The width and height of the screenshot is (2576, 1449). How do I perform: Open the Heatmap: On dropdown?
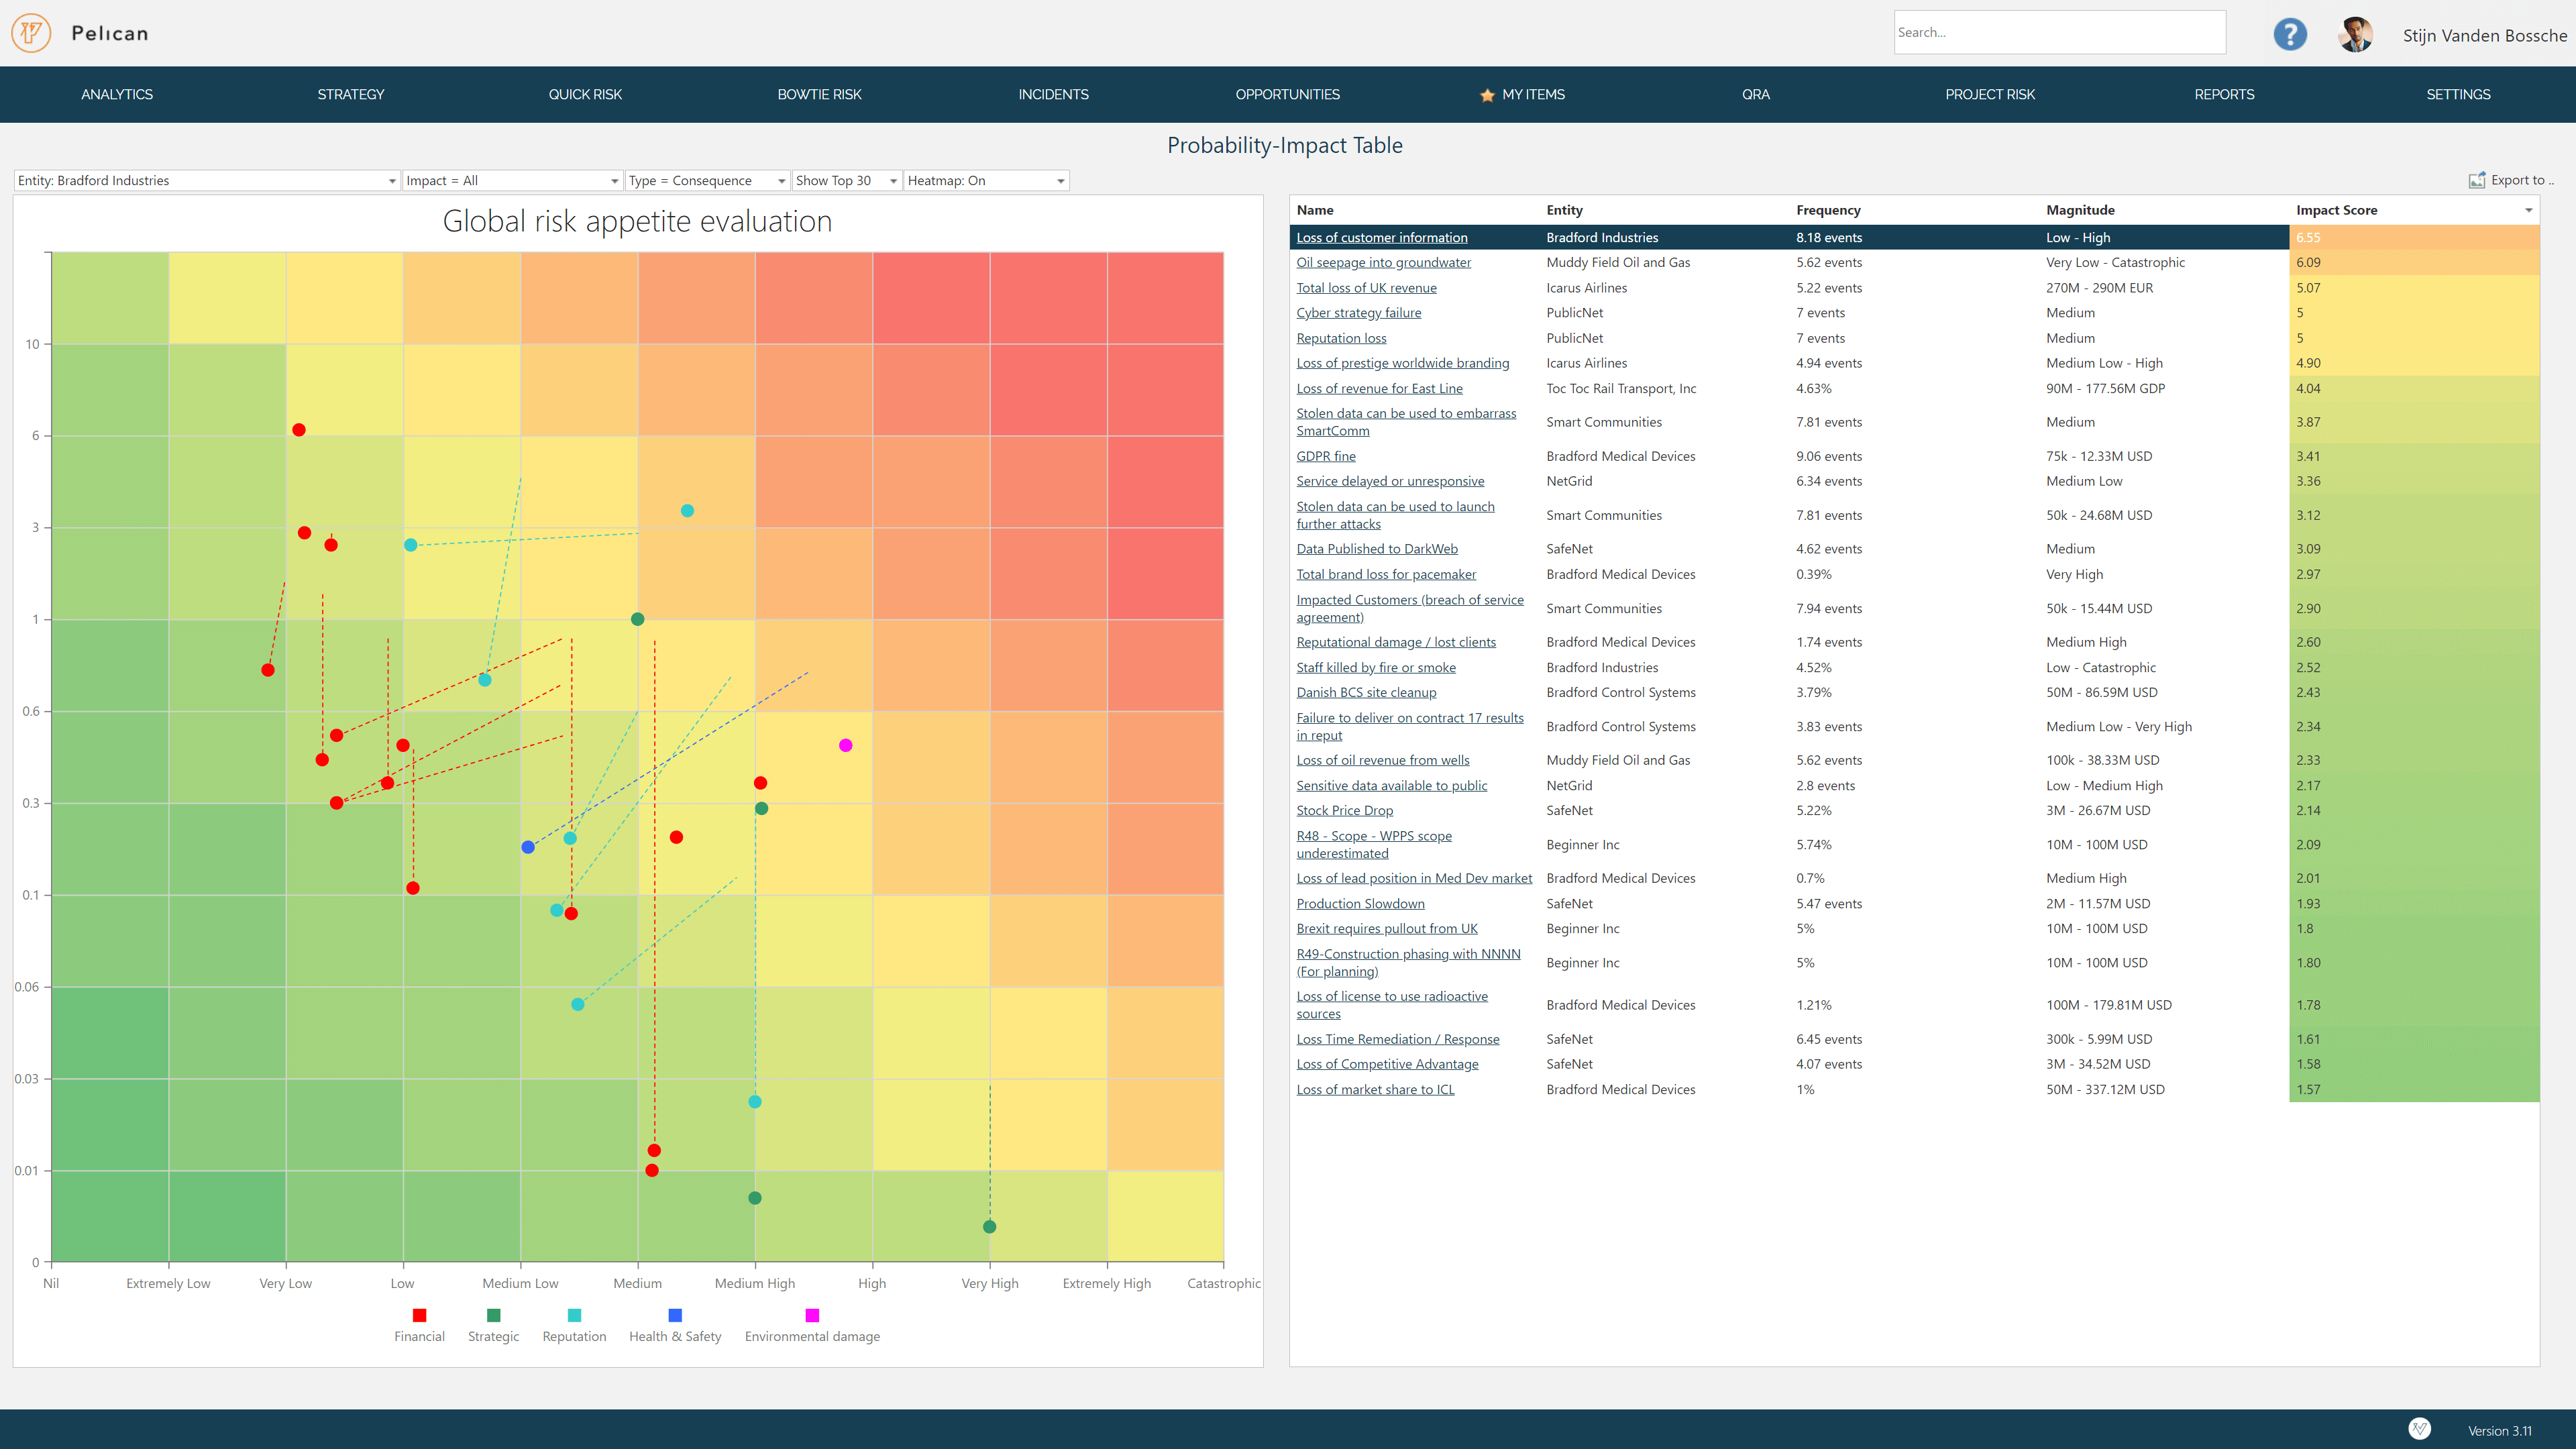pyautogui.click(x=986, y=181)
